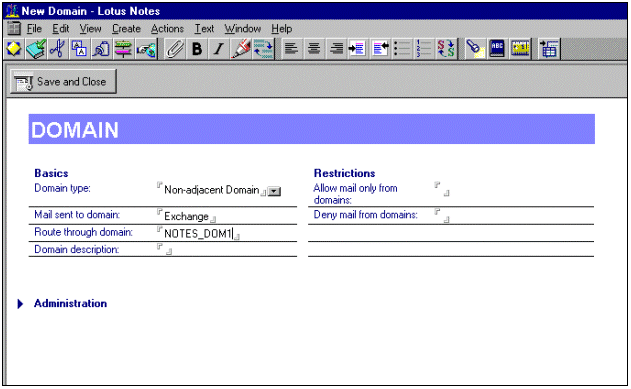Click the flashlight search icon
Screen dimensions: 631x389
[x=475, y=49]
